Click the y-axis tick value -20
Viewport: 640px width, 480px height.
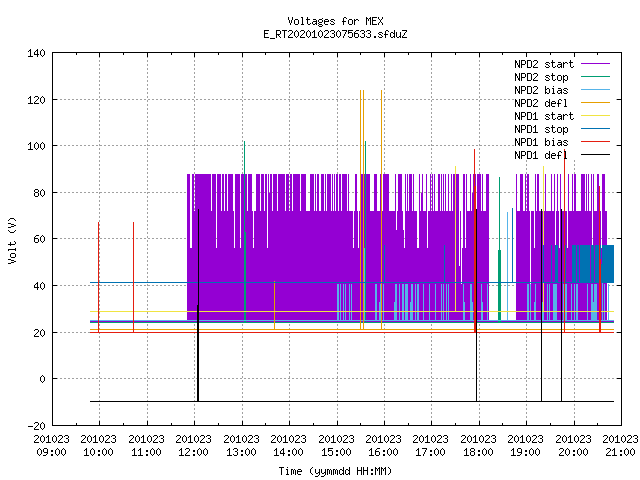[36, 425]
